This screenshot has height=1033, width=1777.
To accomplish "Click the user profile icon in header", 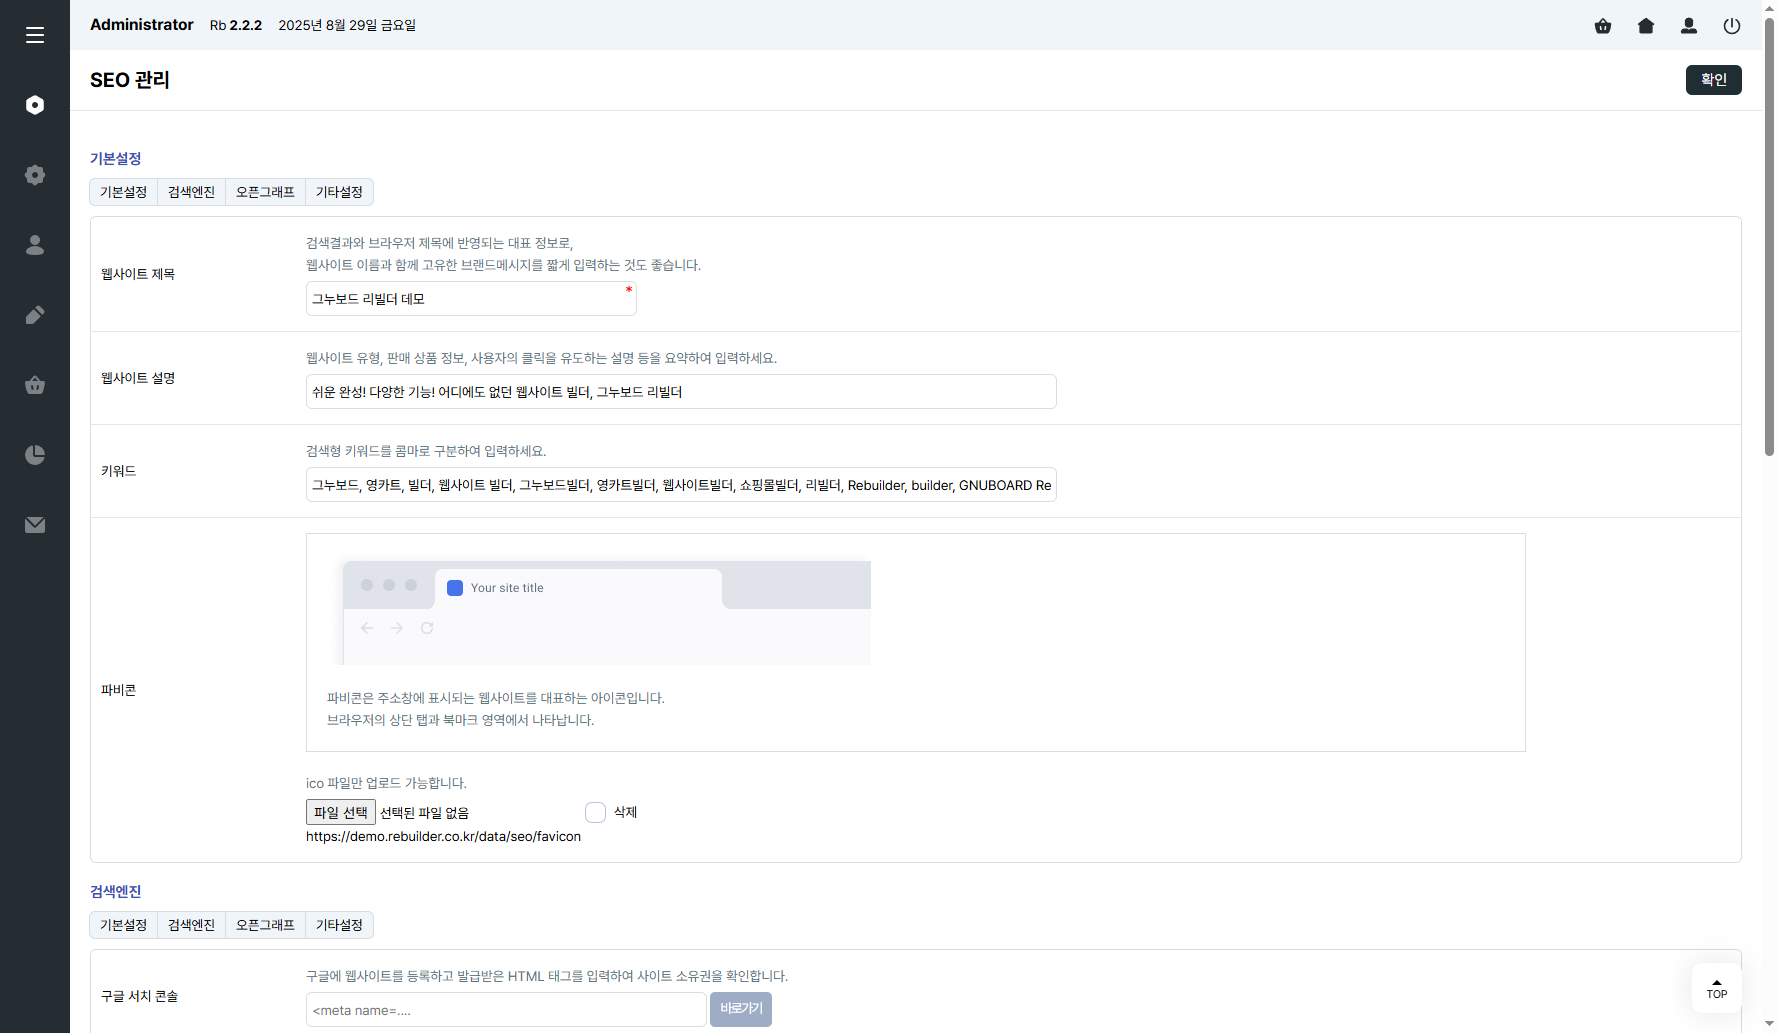I will (x=1689, y=26).
